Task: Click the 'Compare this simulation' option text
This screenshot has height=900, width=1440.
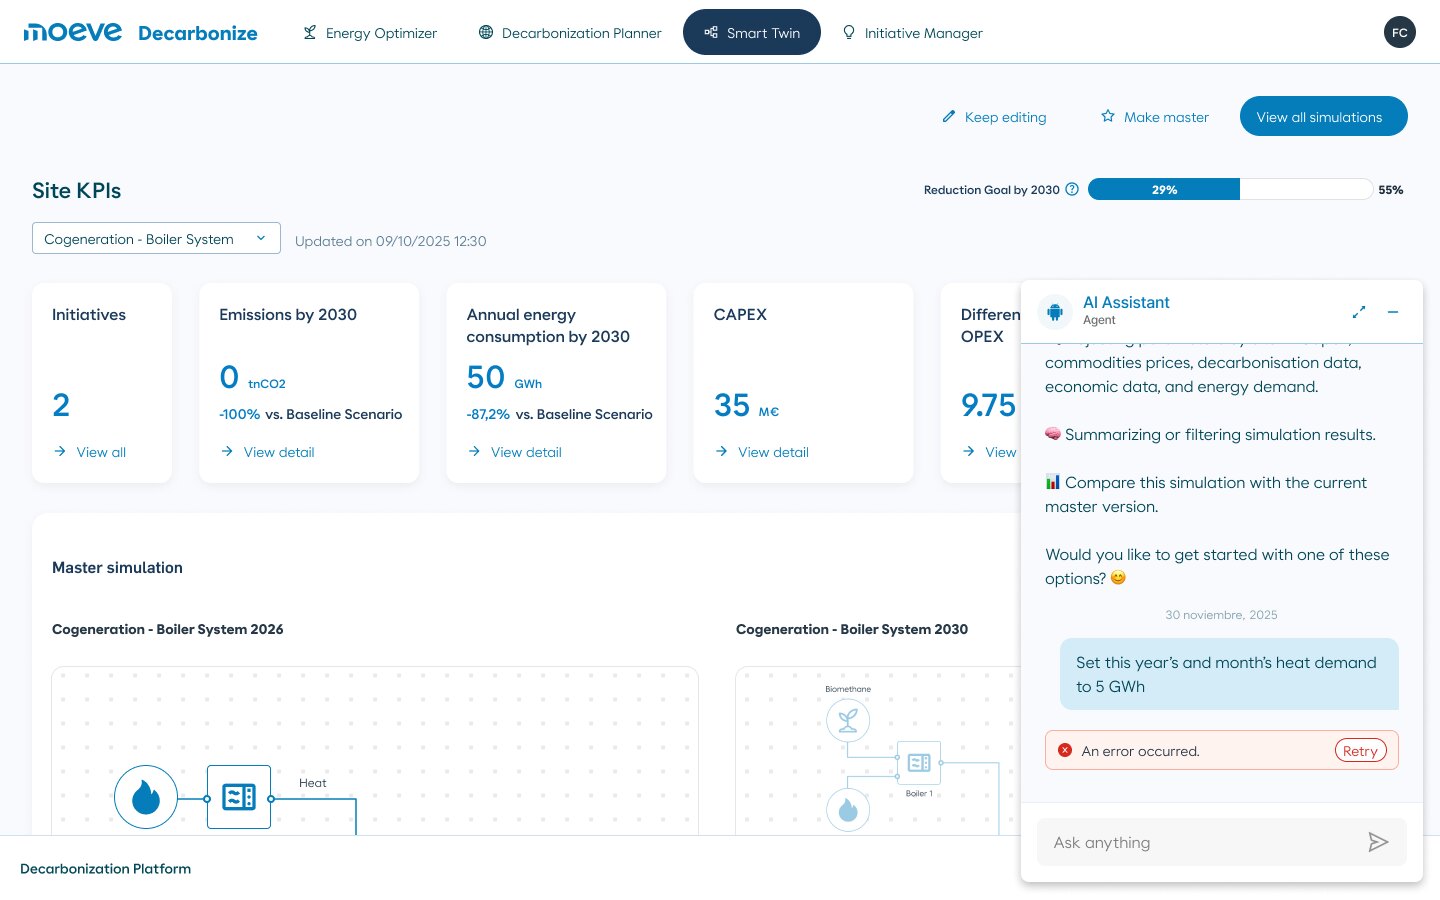Action: 1205,494
